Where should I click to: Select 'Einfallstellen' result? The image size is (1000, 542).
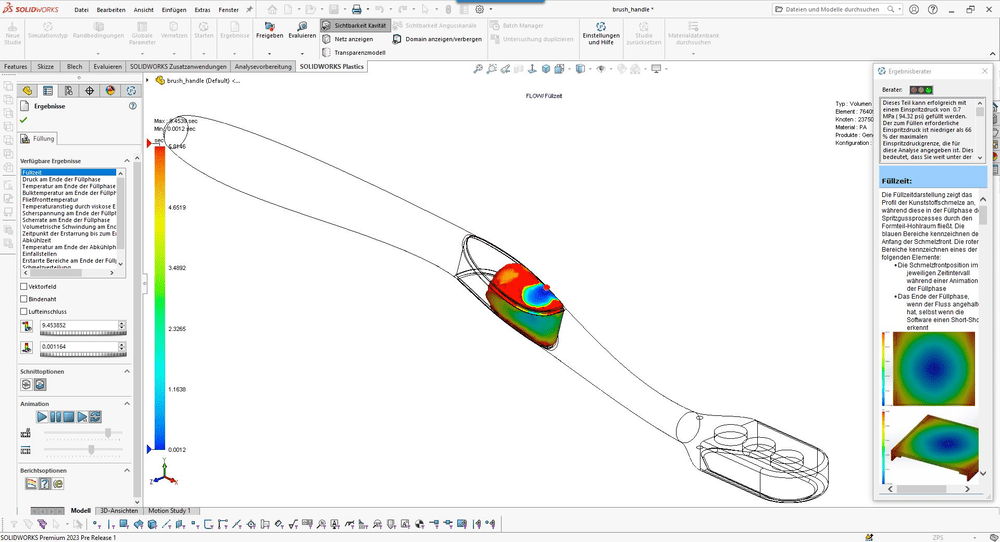(x=68, y=254)
